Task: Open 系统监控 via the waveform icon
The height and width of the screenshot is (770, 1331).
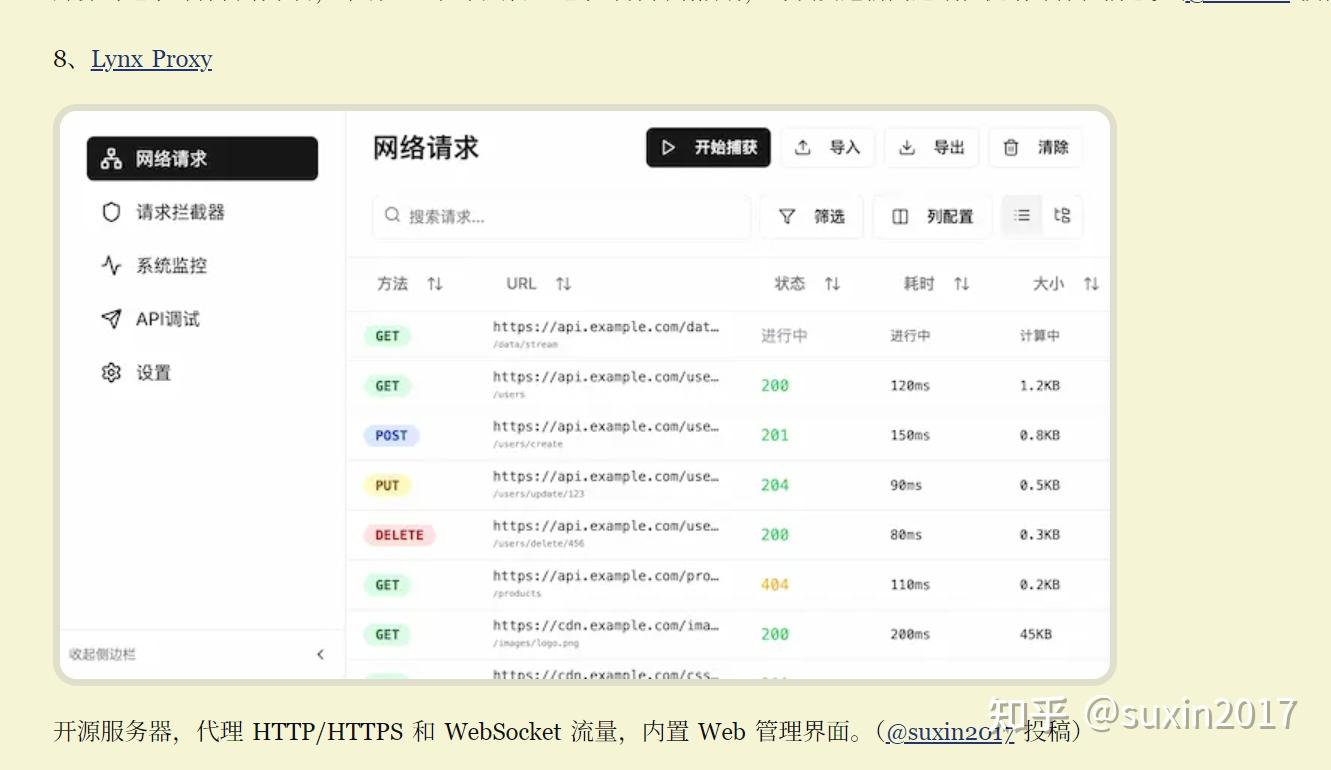Action: point(110,265)
